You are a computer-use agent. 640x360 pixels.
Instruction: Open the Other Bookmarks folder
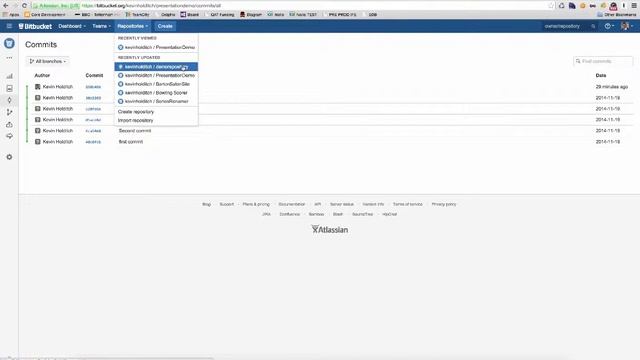tap(617, 15)
